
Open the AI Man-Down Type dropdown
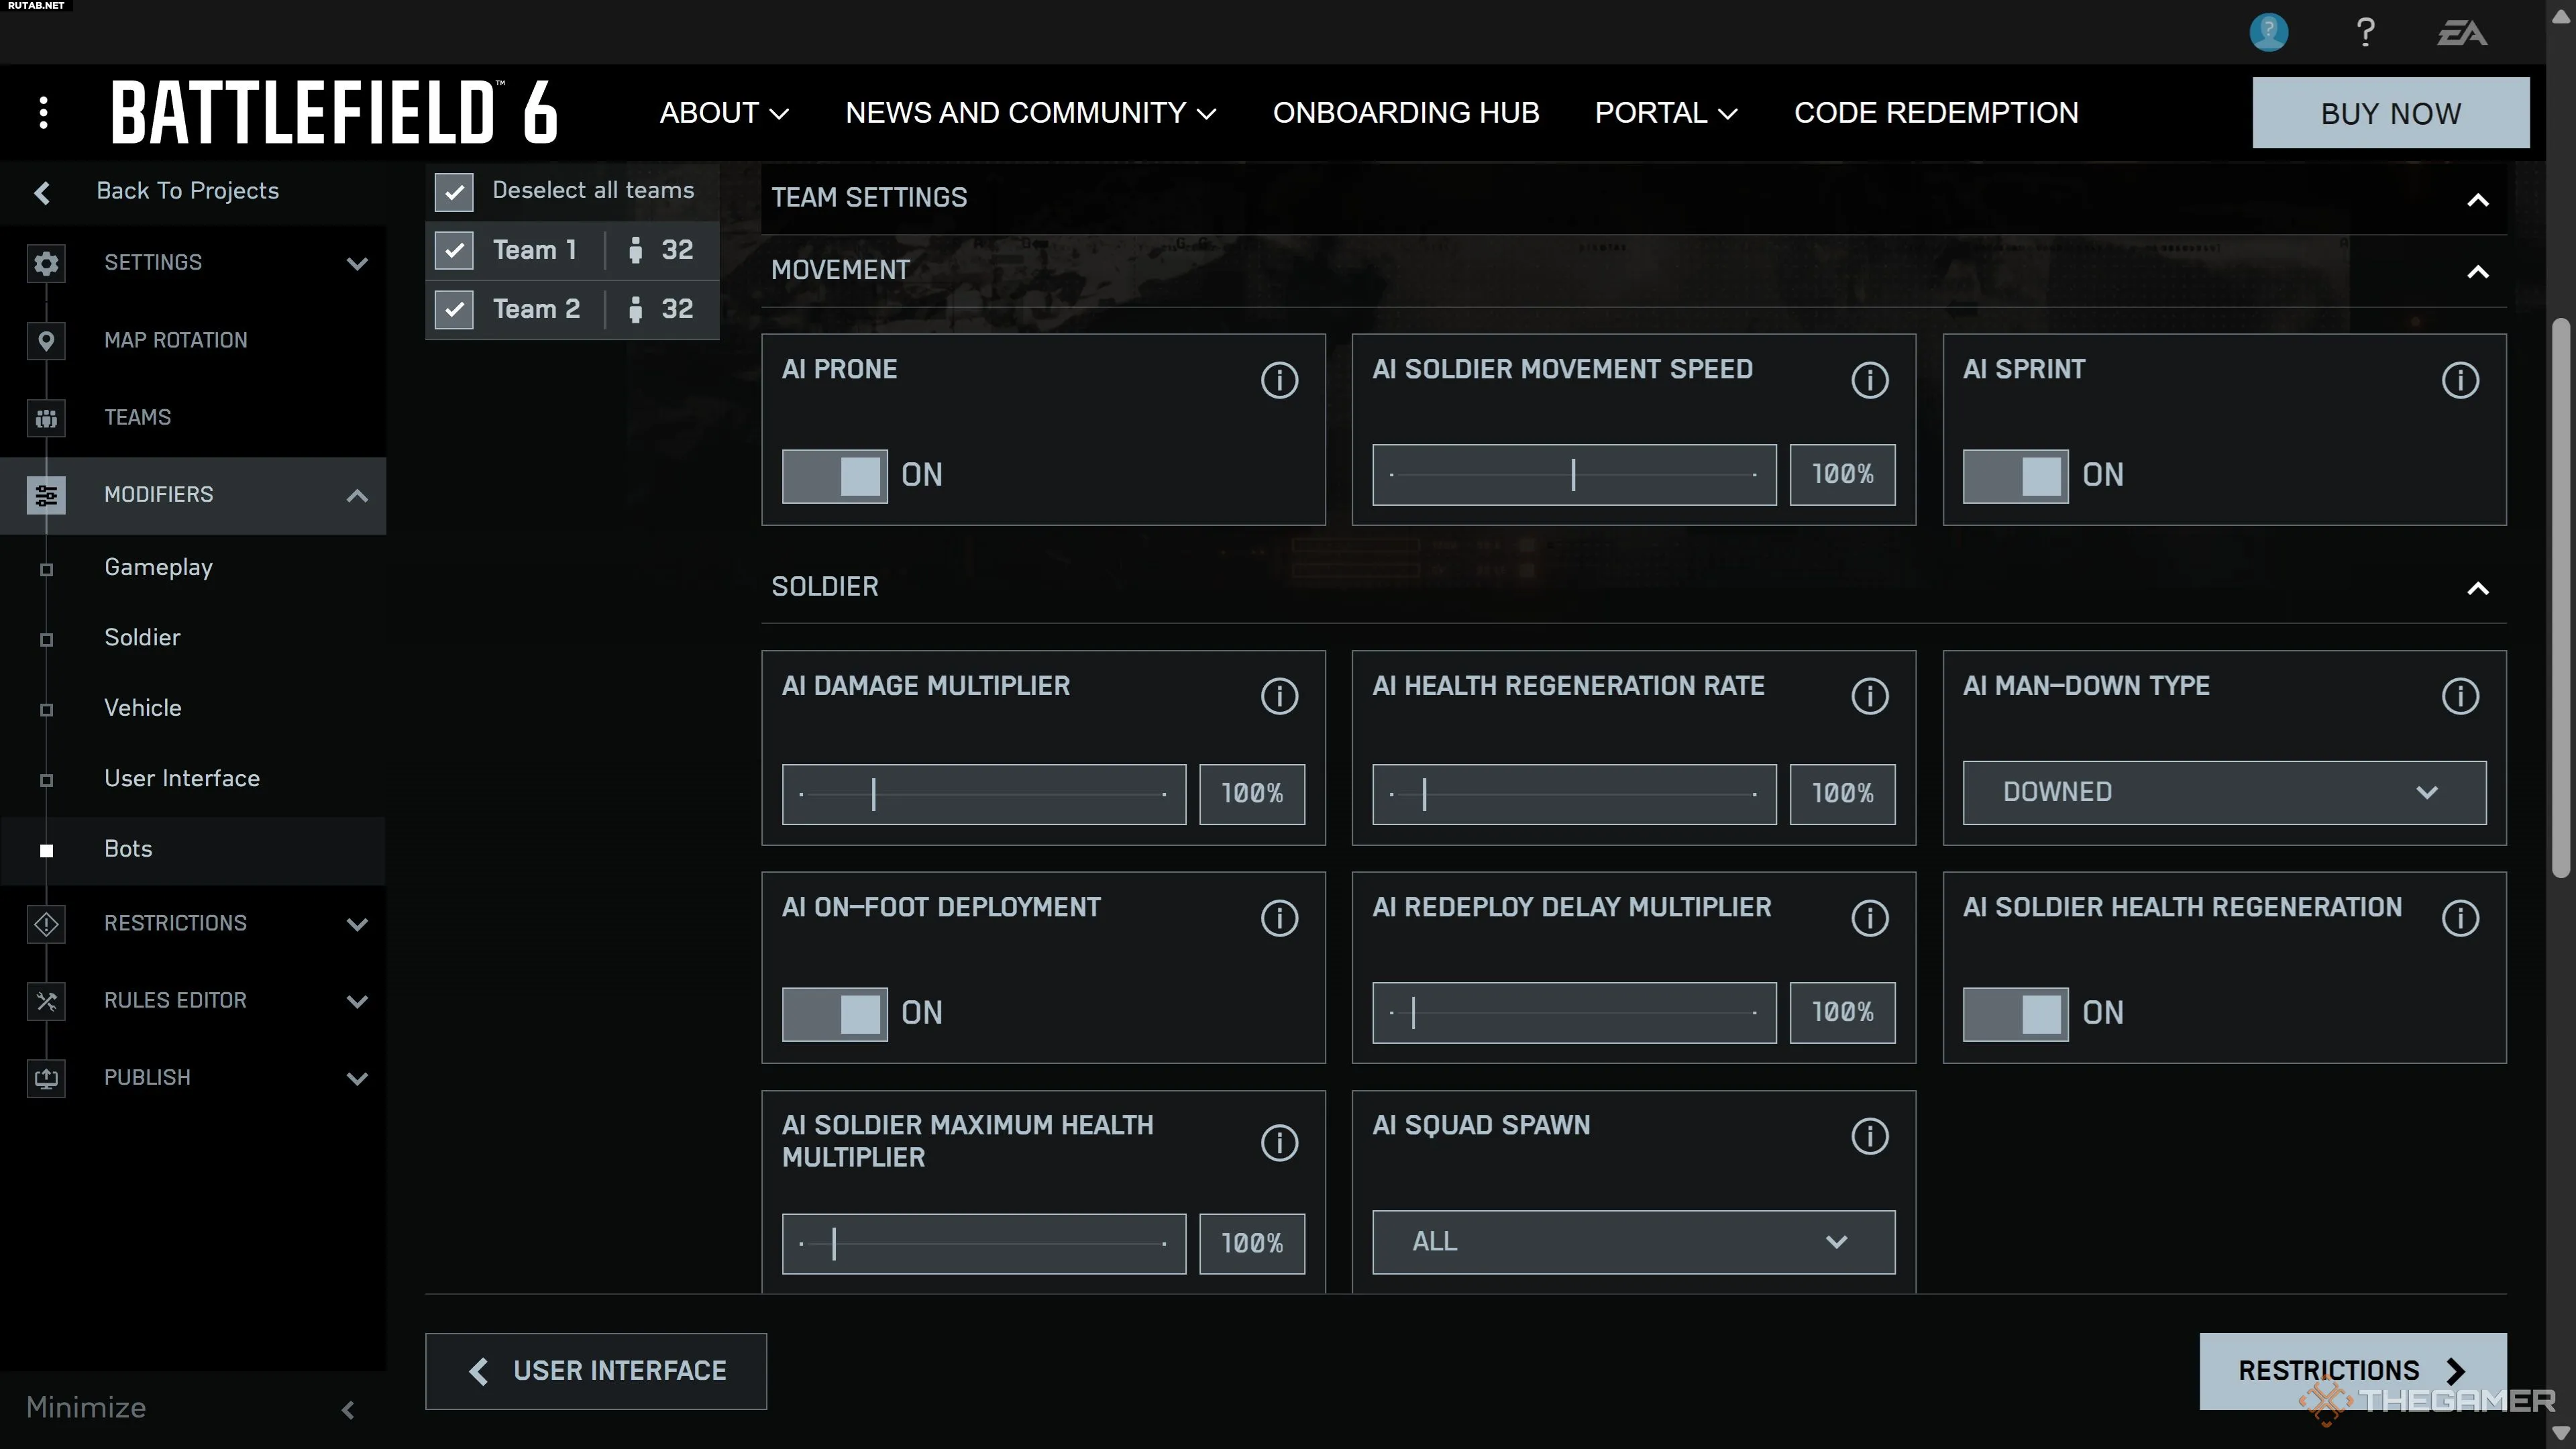[2224, 793]
